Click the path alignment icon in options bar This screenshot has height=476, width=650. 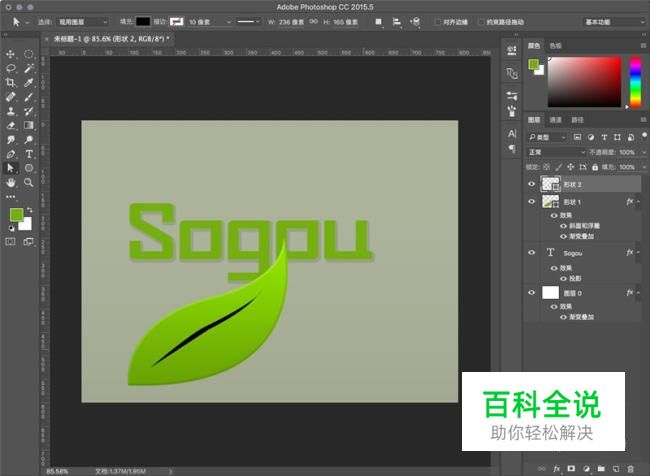click(x=397, y=22)
